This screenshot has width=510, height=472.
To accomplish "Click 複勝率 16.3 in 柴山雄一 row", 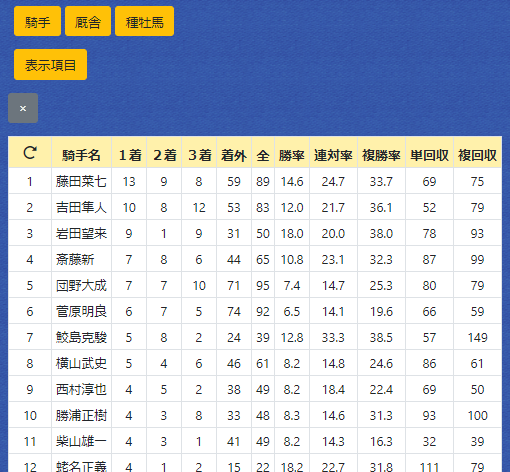I will pos(381,442).
